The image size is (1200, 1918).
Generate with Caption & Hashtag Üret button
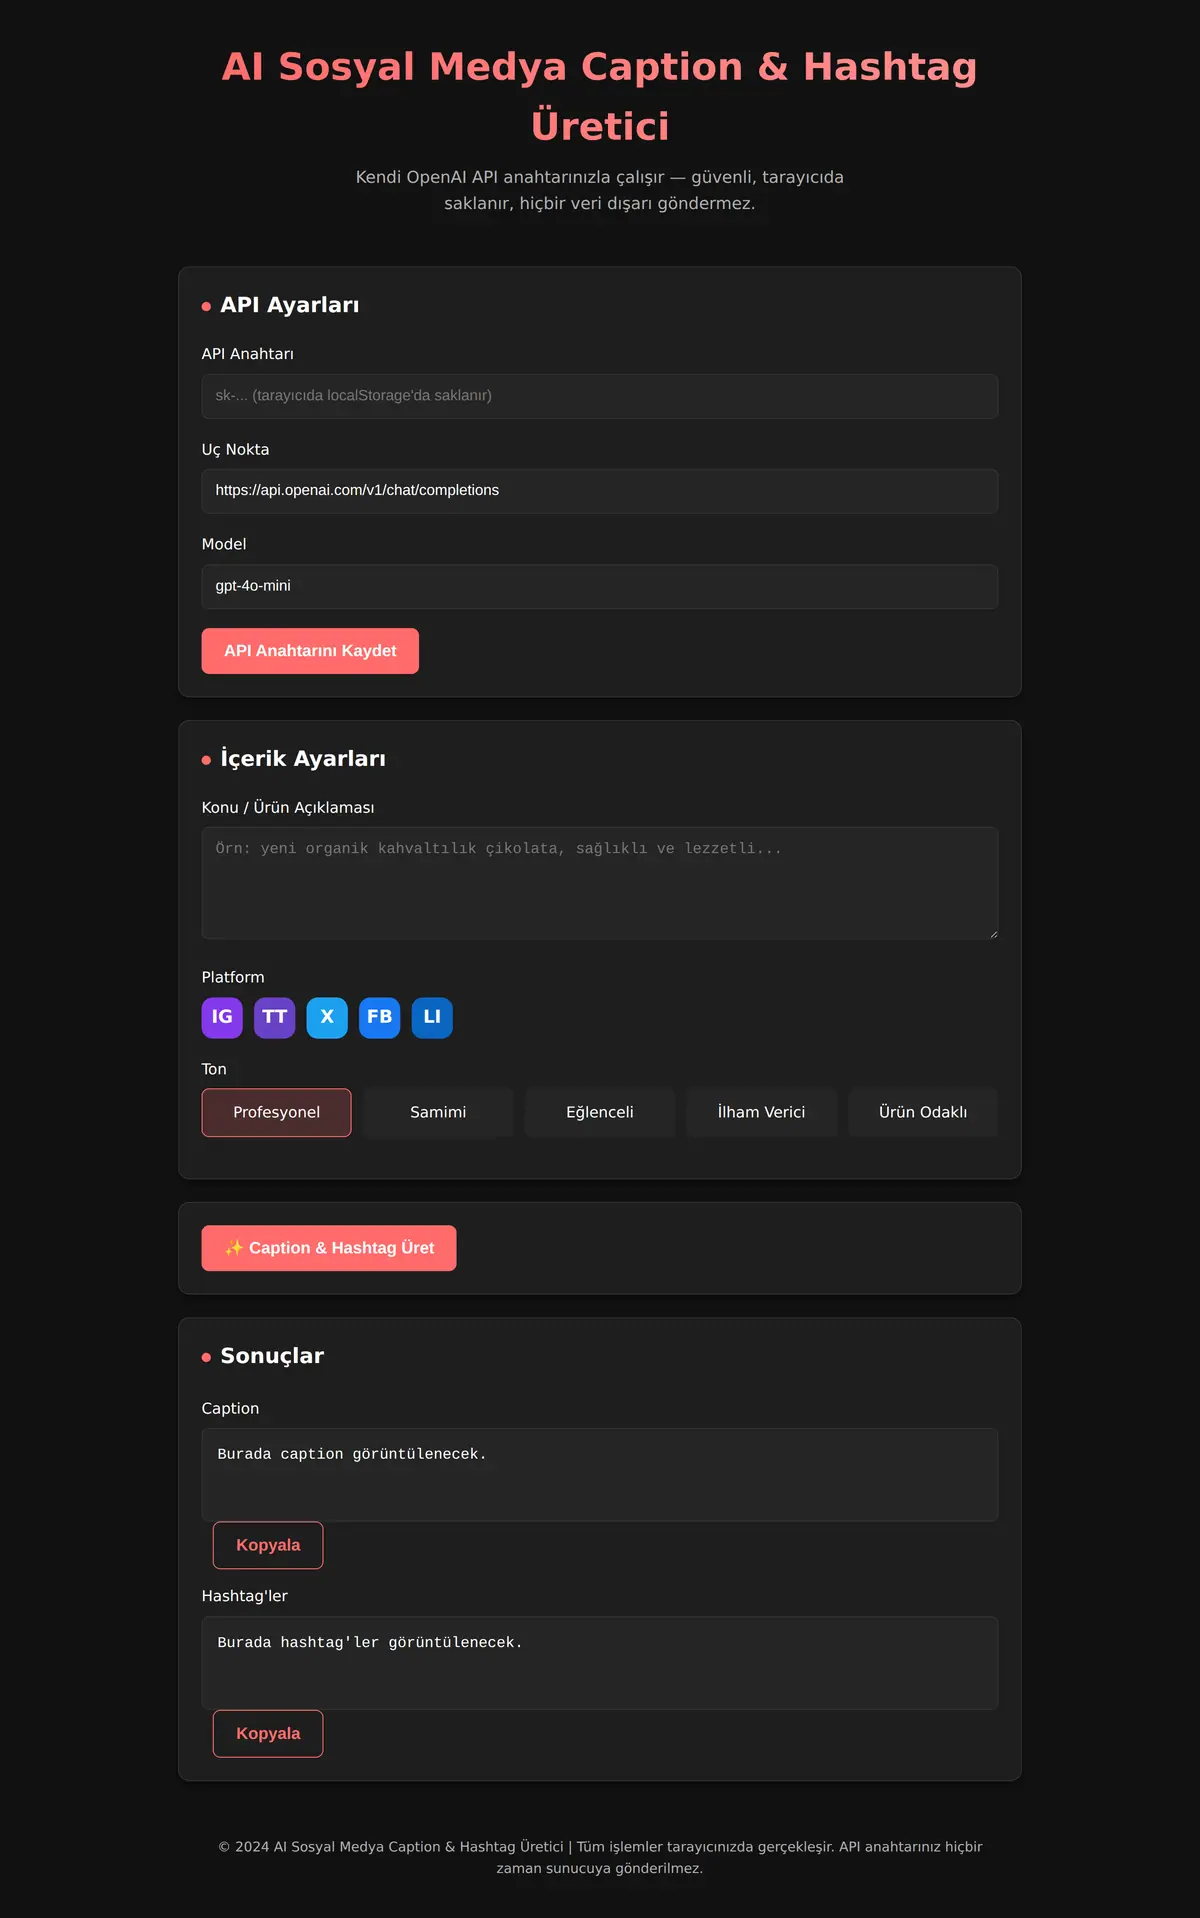[x=329, y=1248]
